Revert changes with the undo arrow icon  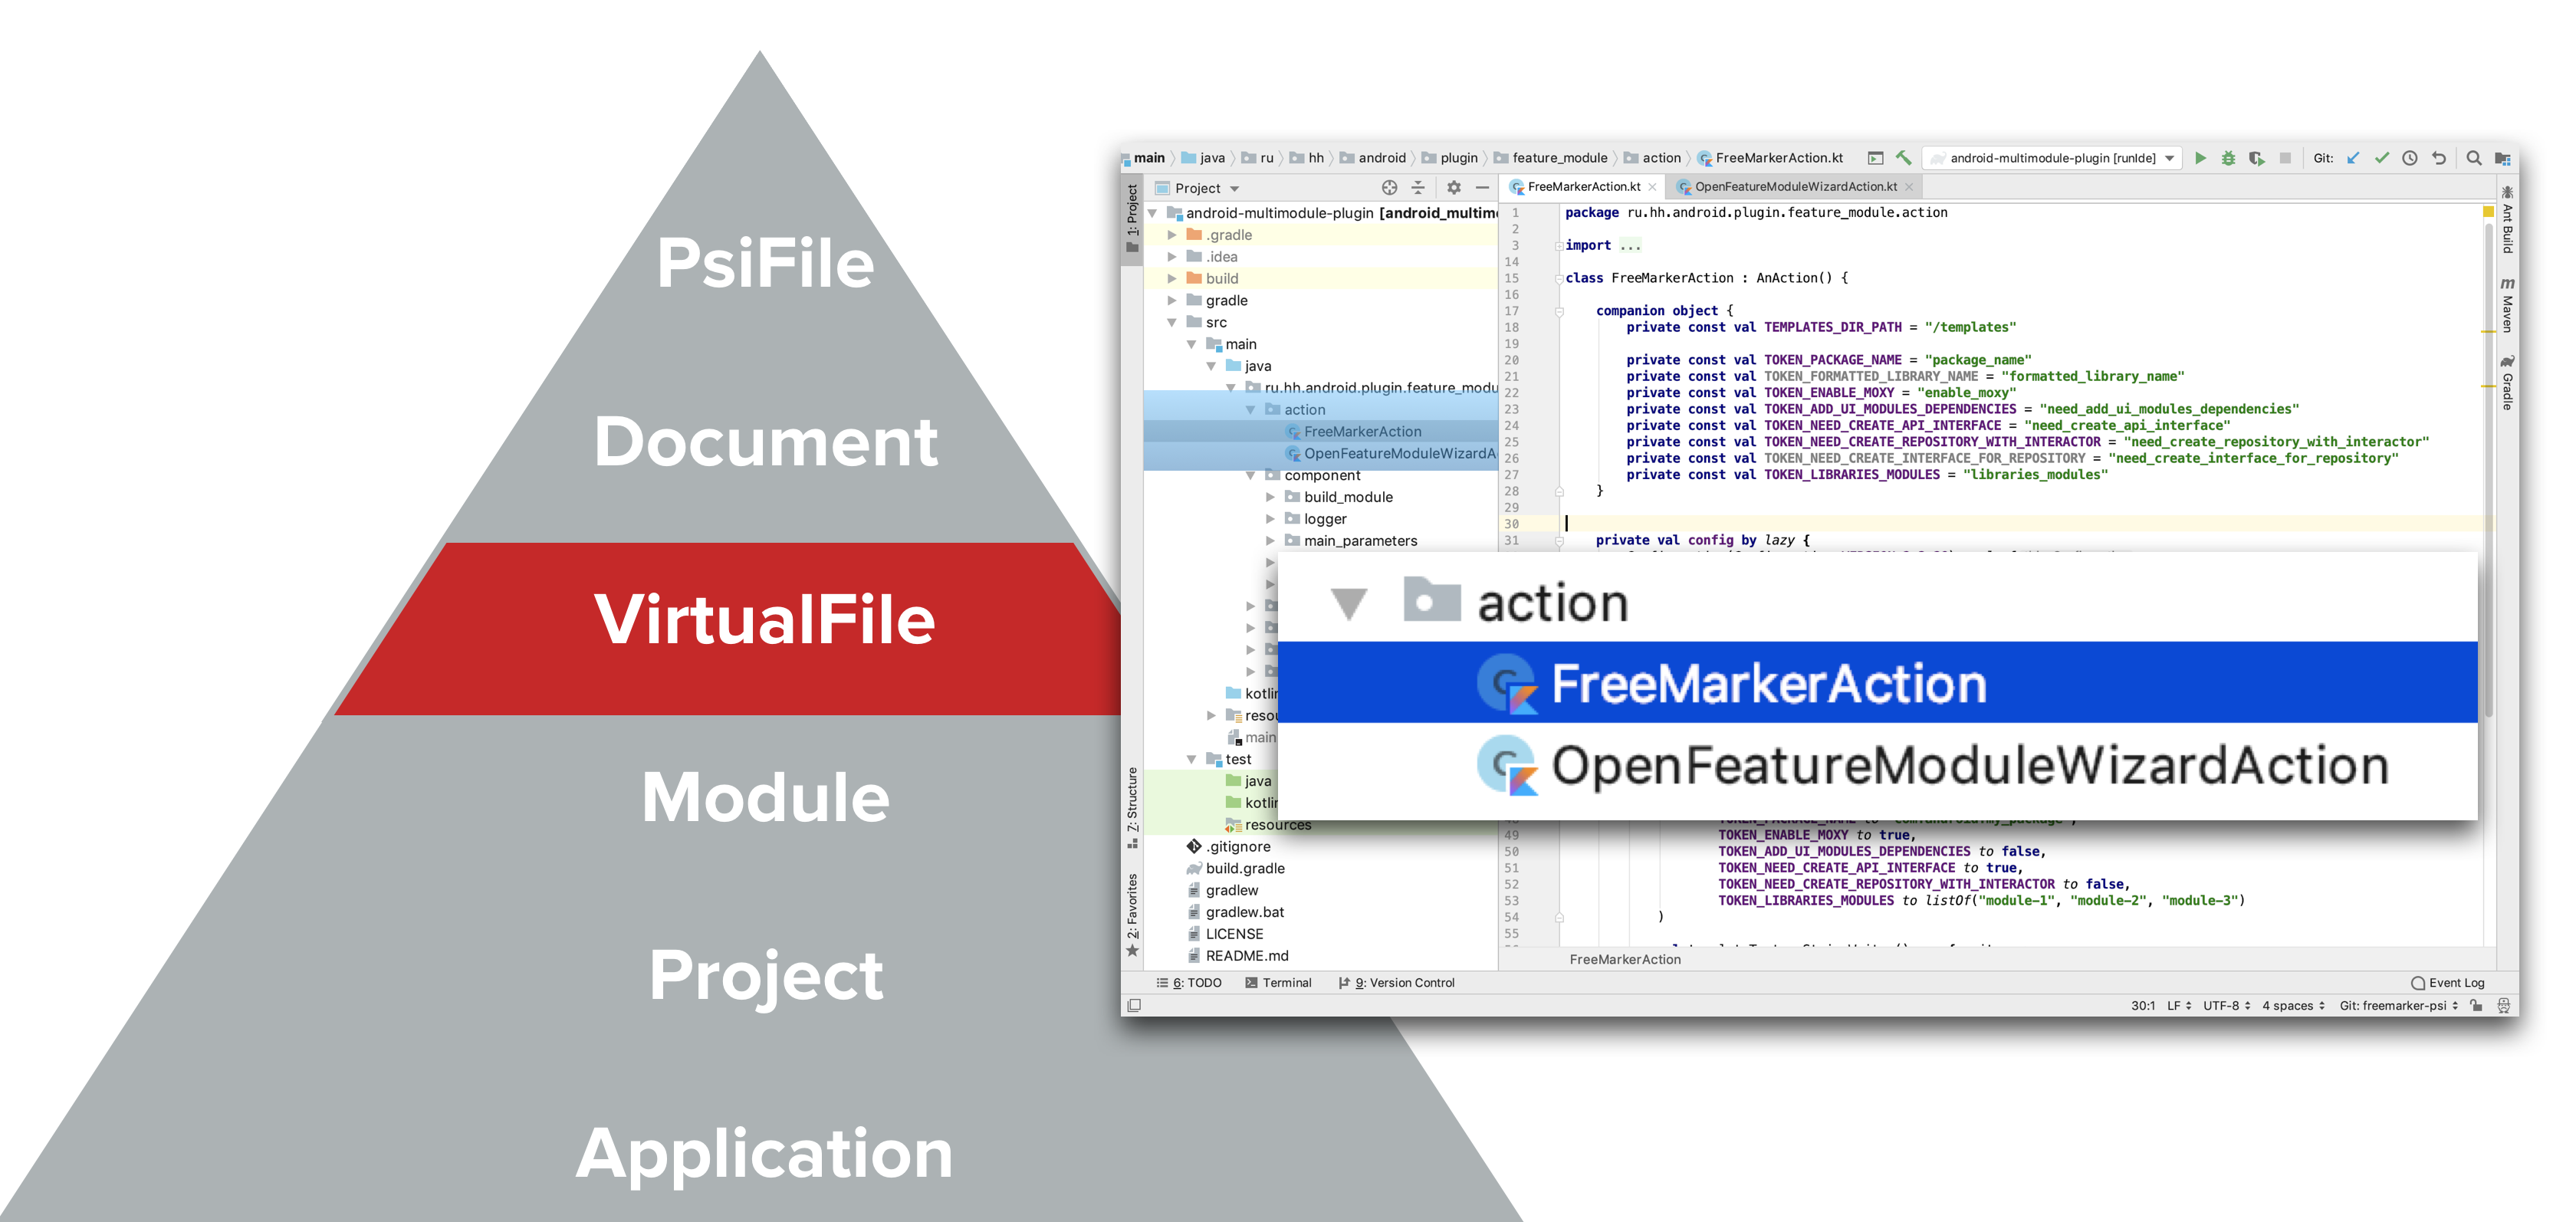[2439, 158]
